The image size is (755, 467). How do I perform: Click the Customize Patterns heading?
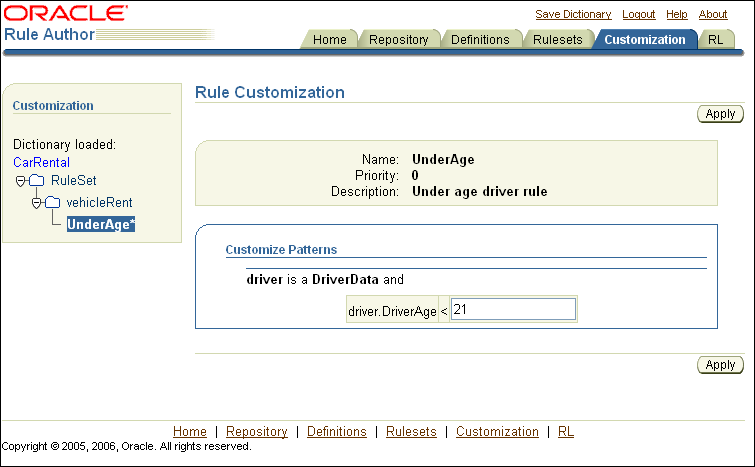coord(281,249)
